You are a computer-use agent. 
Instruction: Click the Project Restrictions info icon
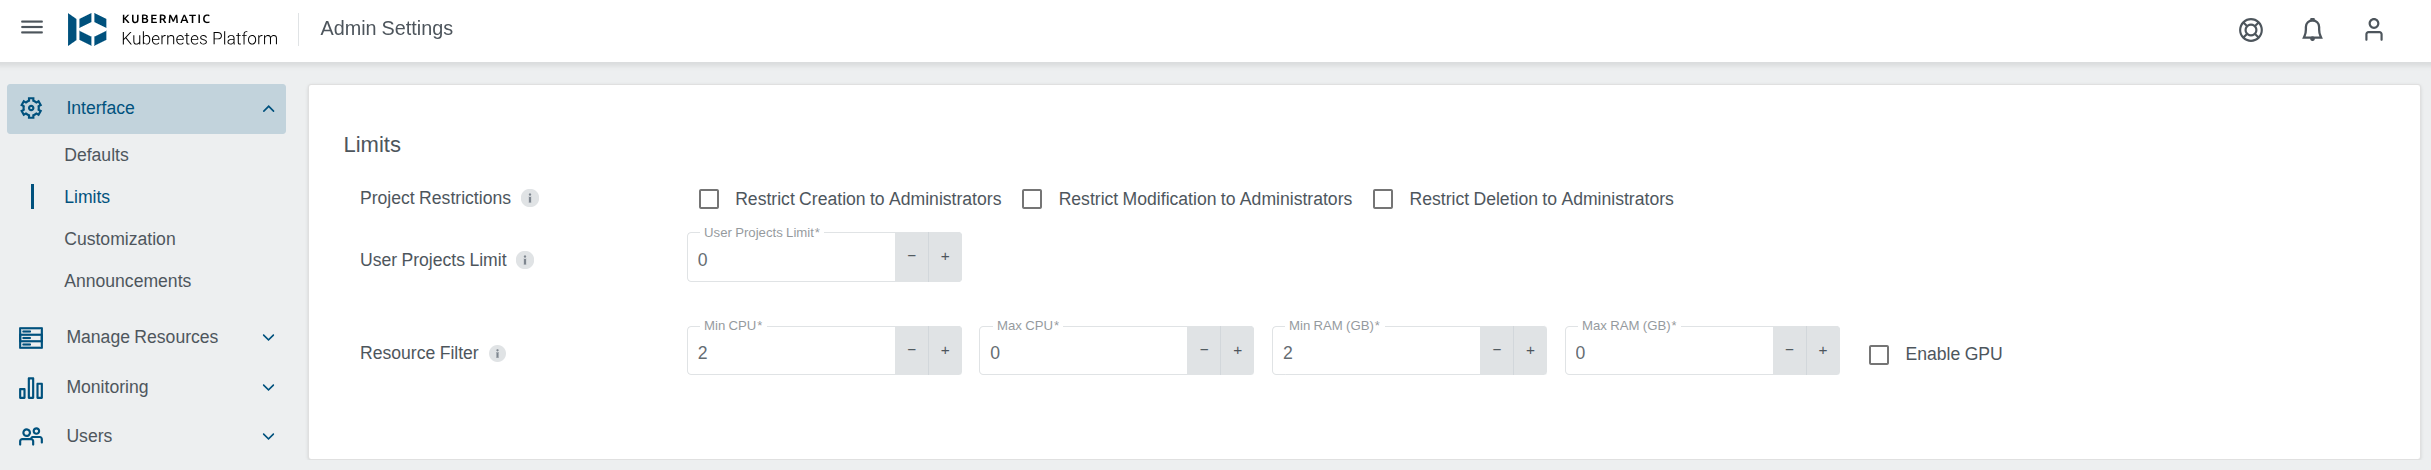click(531, 198)
